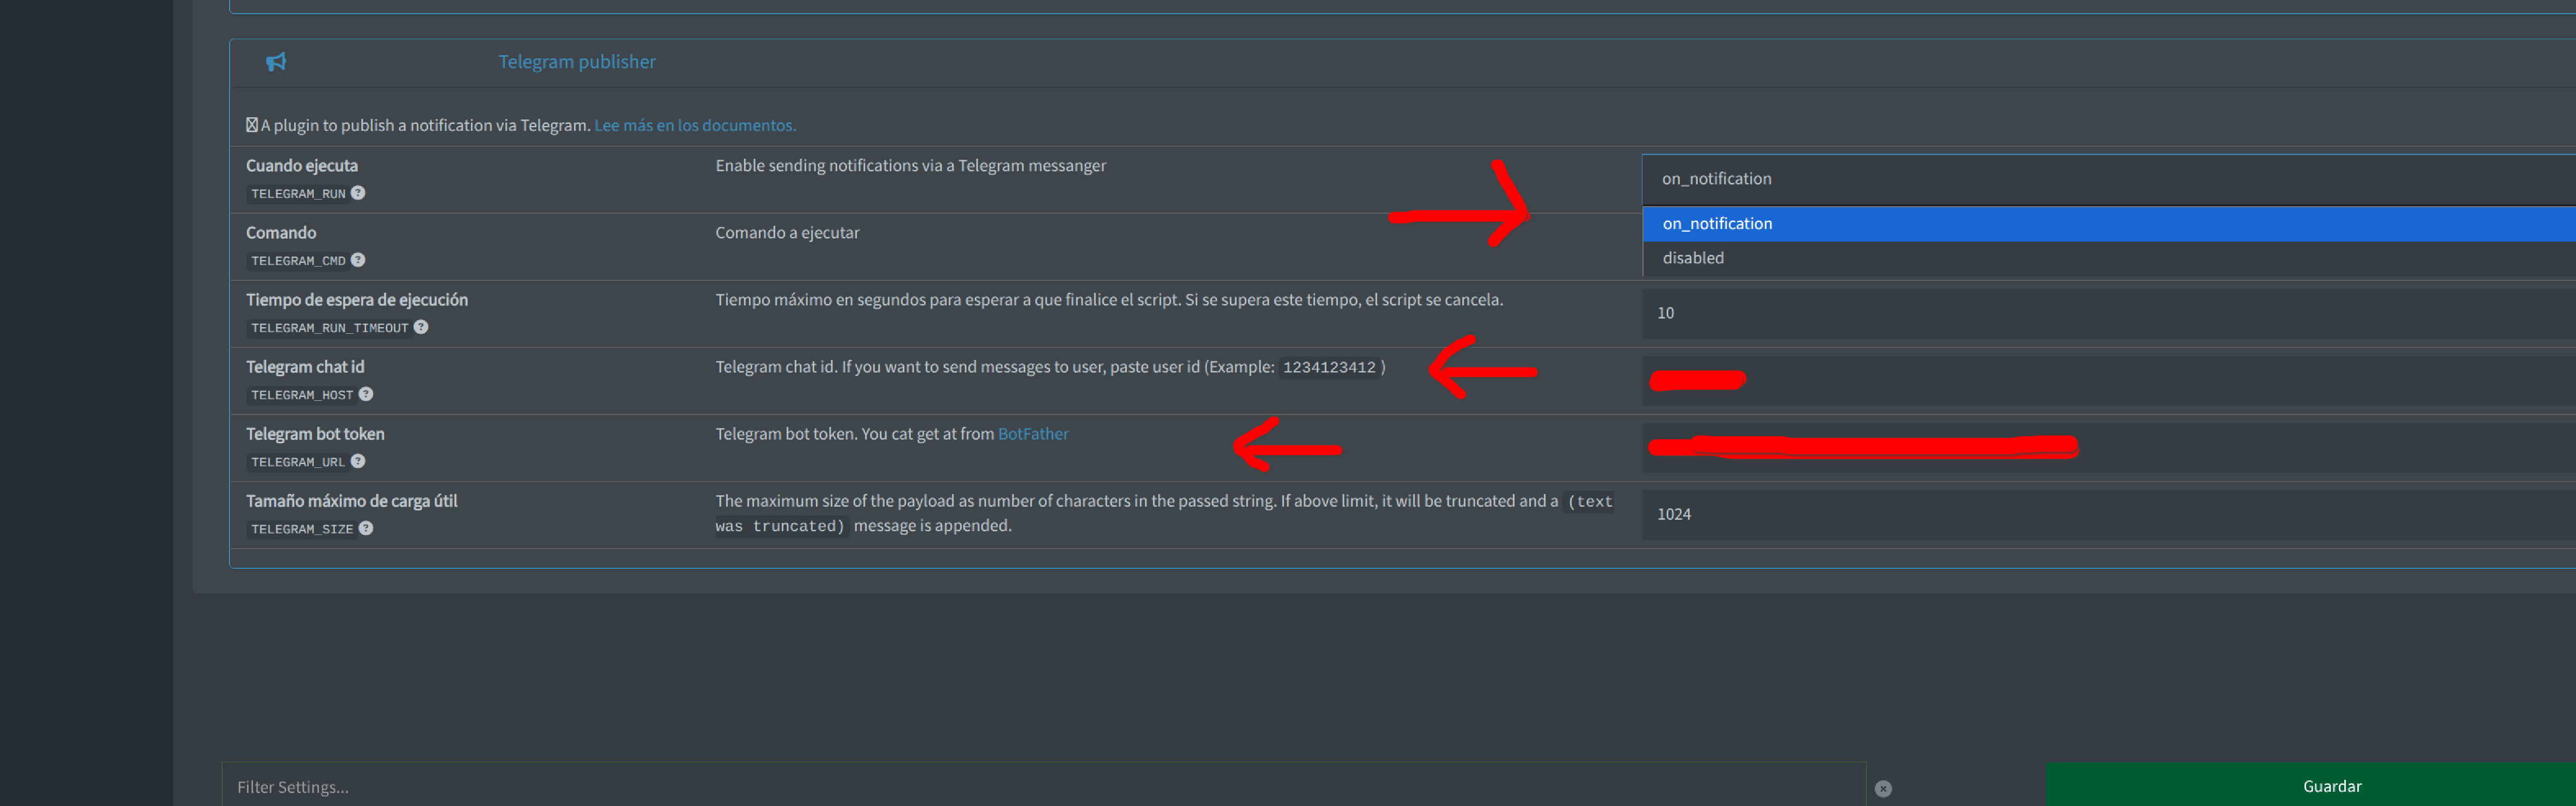Clear the filter with the X icon

(1883, 788)
